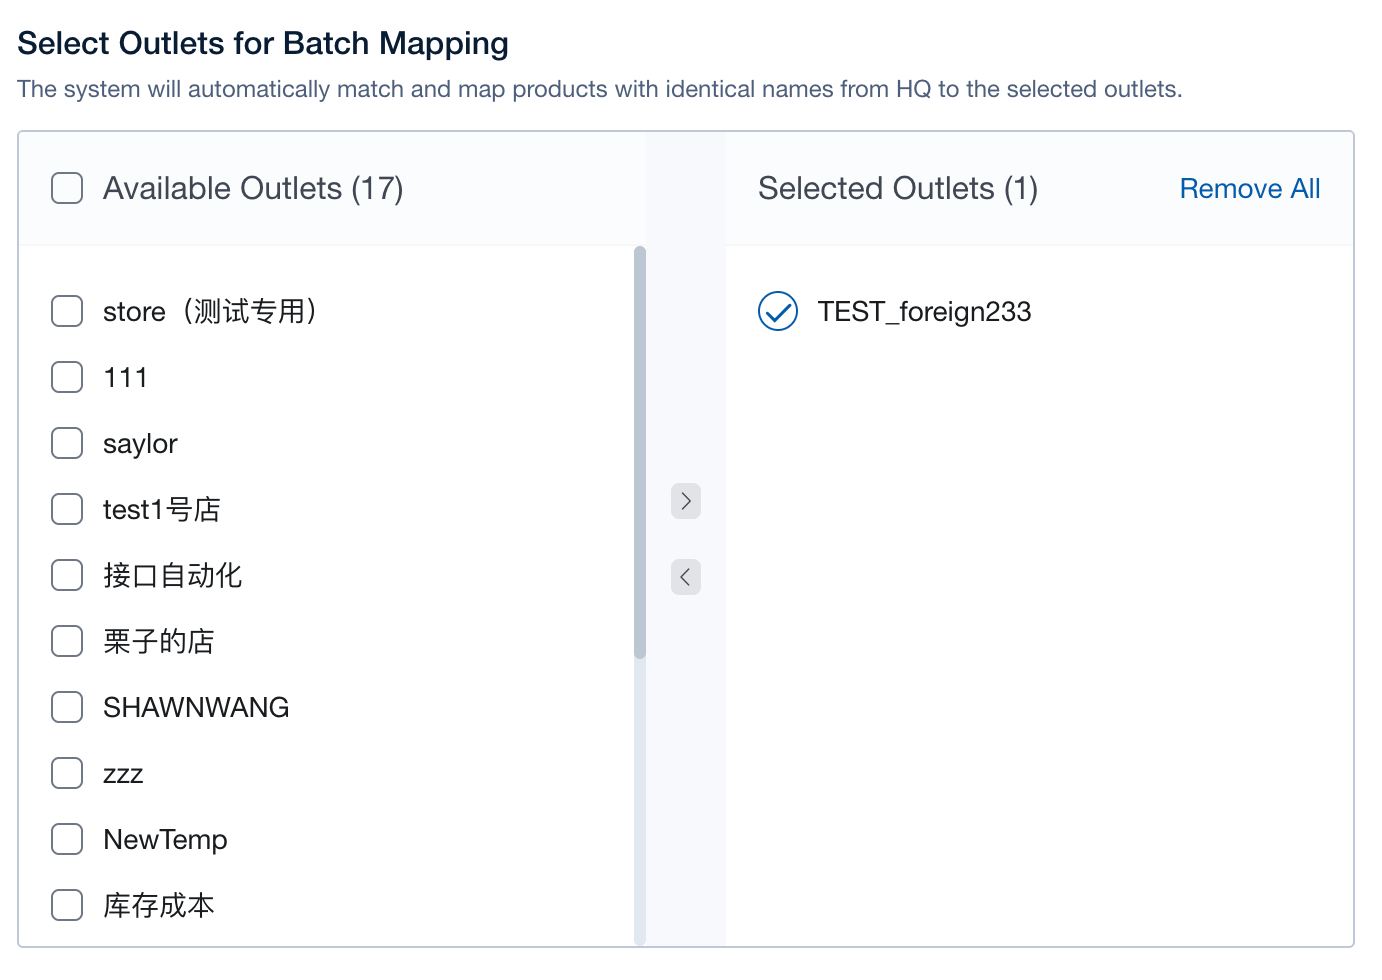Tick the checkbox for outlet 111
The width and height of the screenshot is (1382, 980).
pos(67,377)
